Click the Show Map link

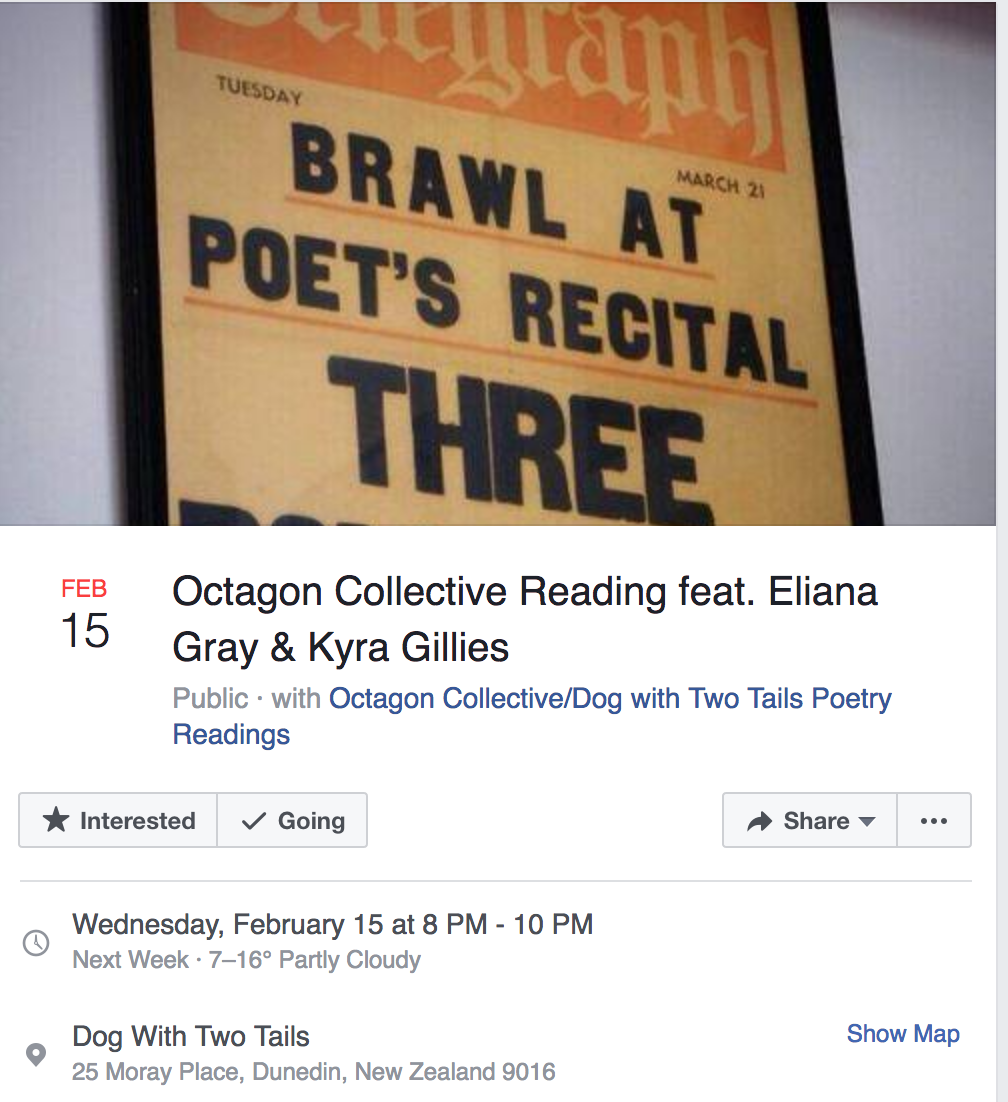[x=902, y=1034]
